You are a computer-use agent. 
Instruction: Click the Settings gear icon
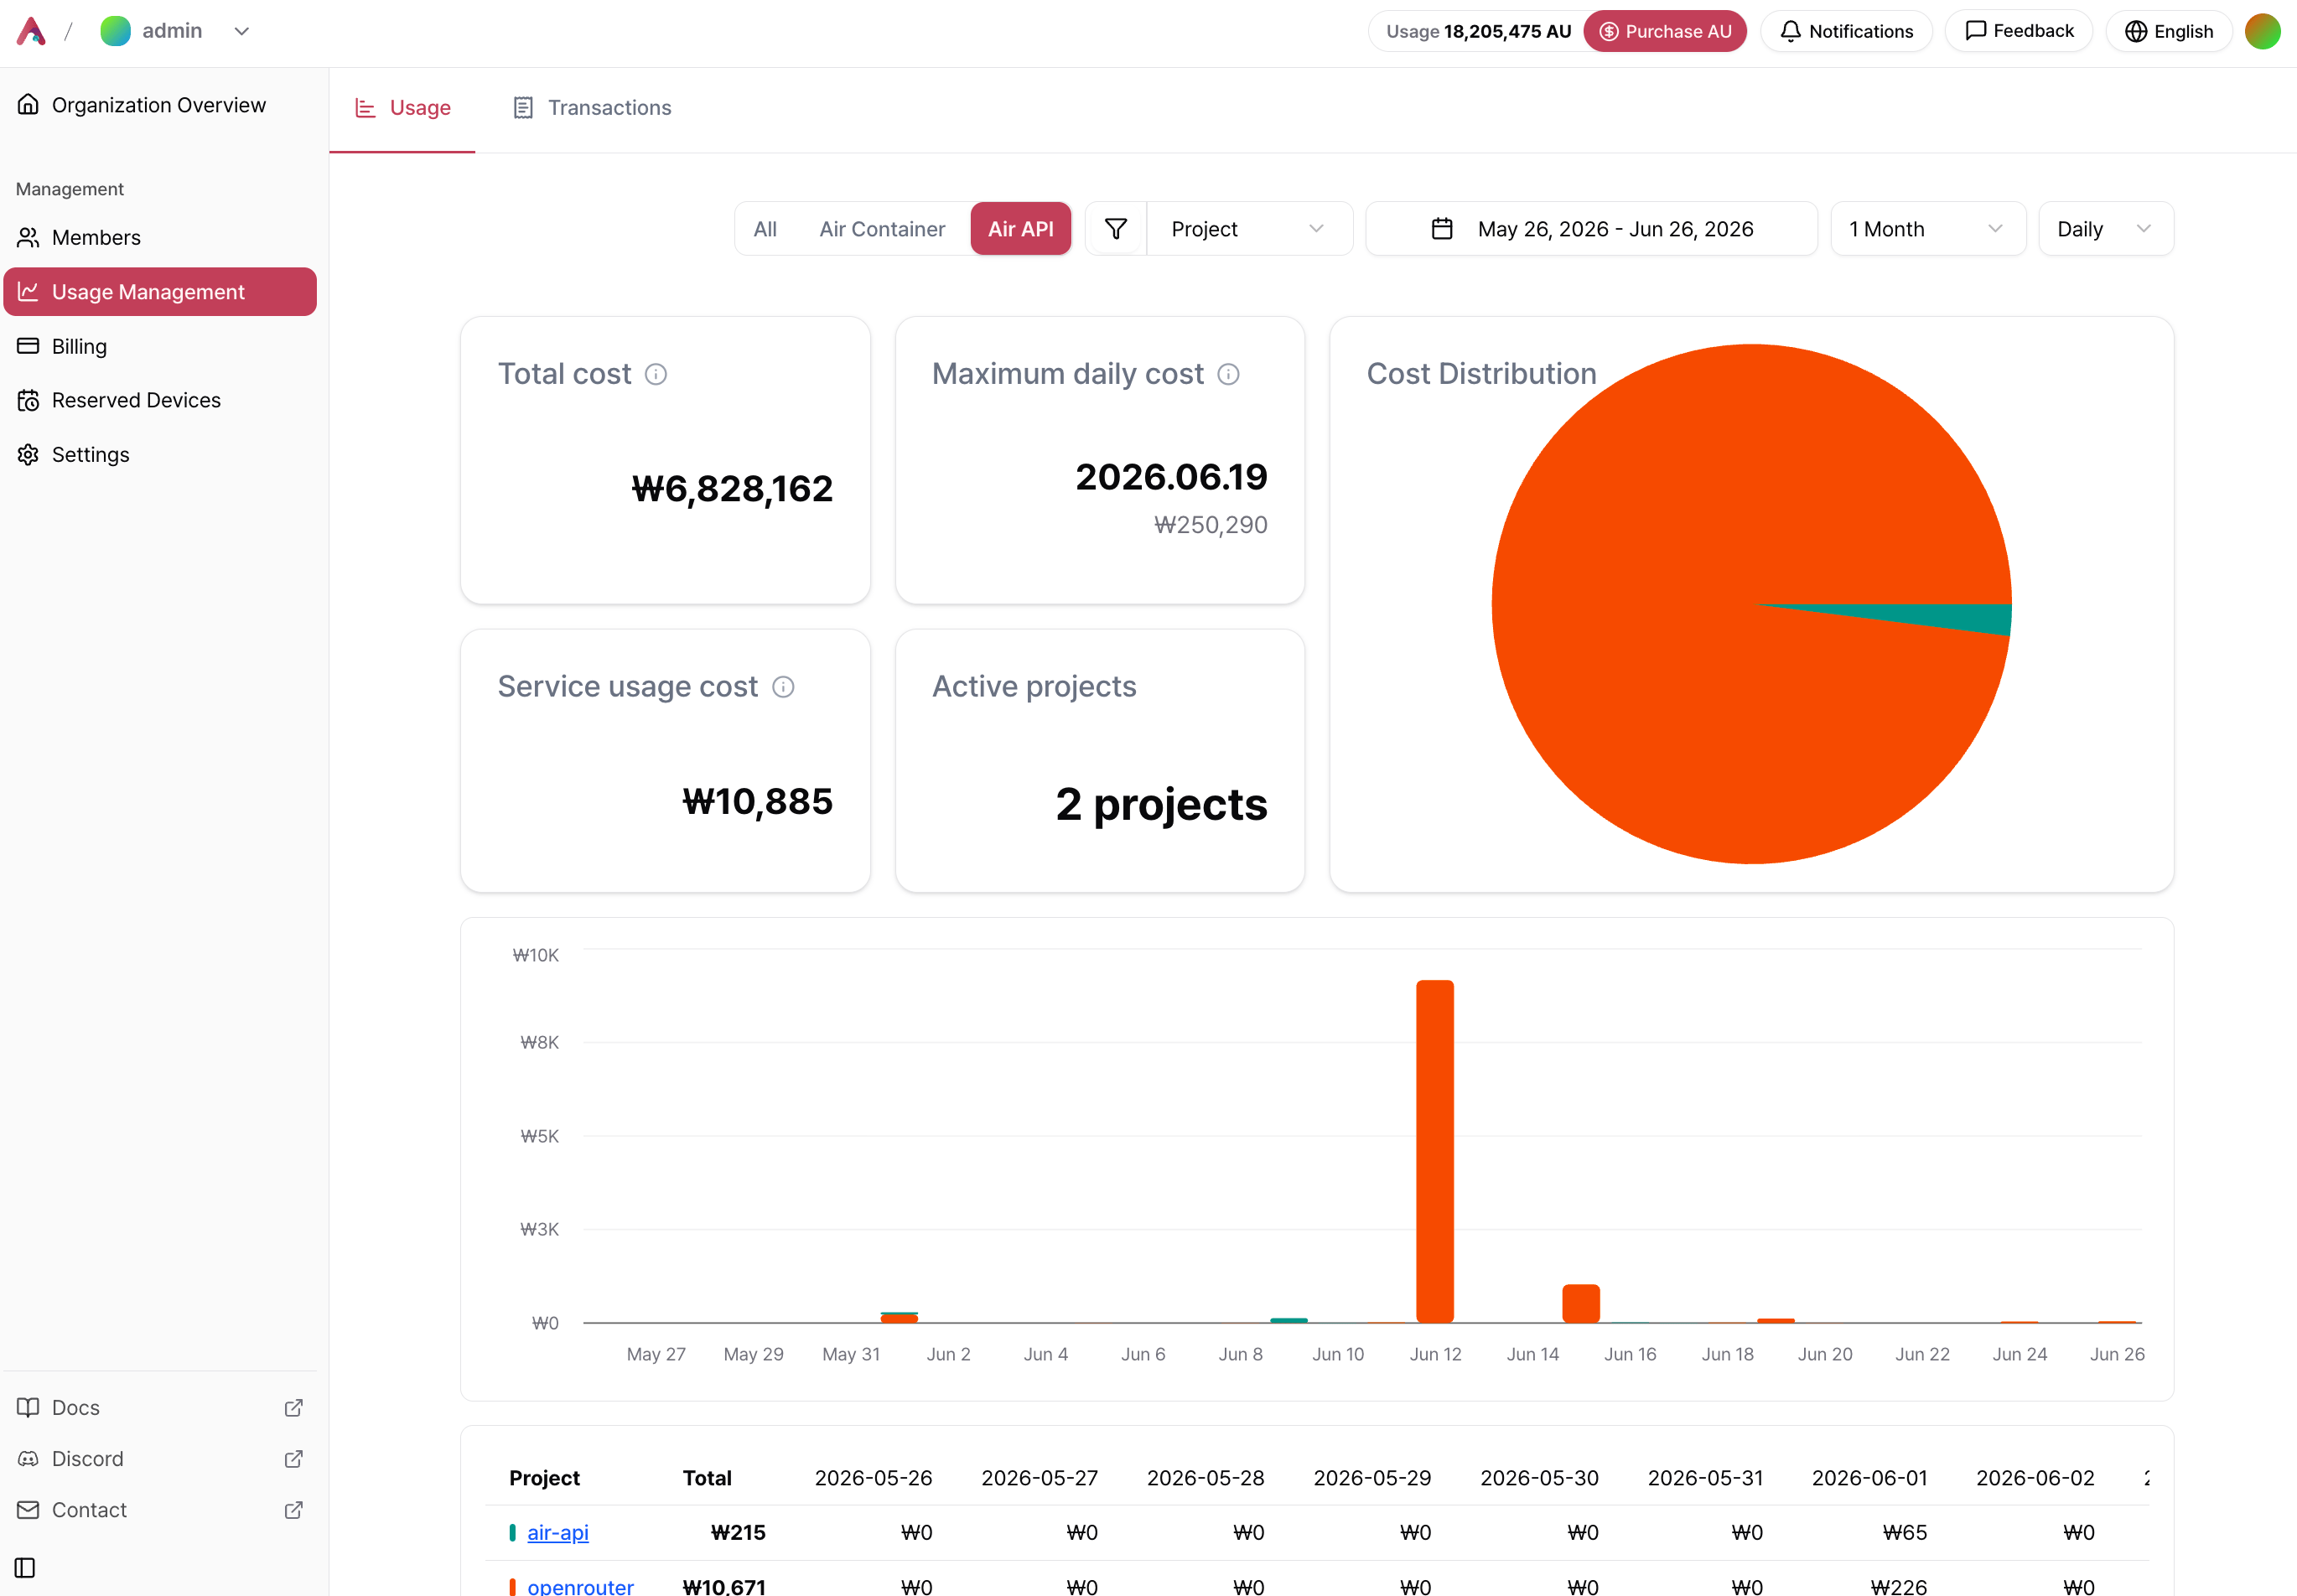tap(28, 454)
